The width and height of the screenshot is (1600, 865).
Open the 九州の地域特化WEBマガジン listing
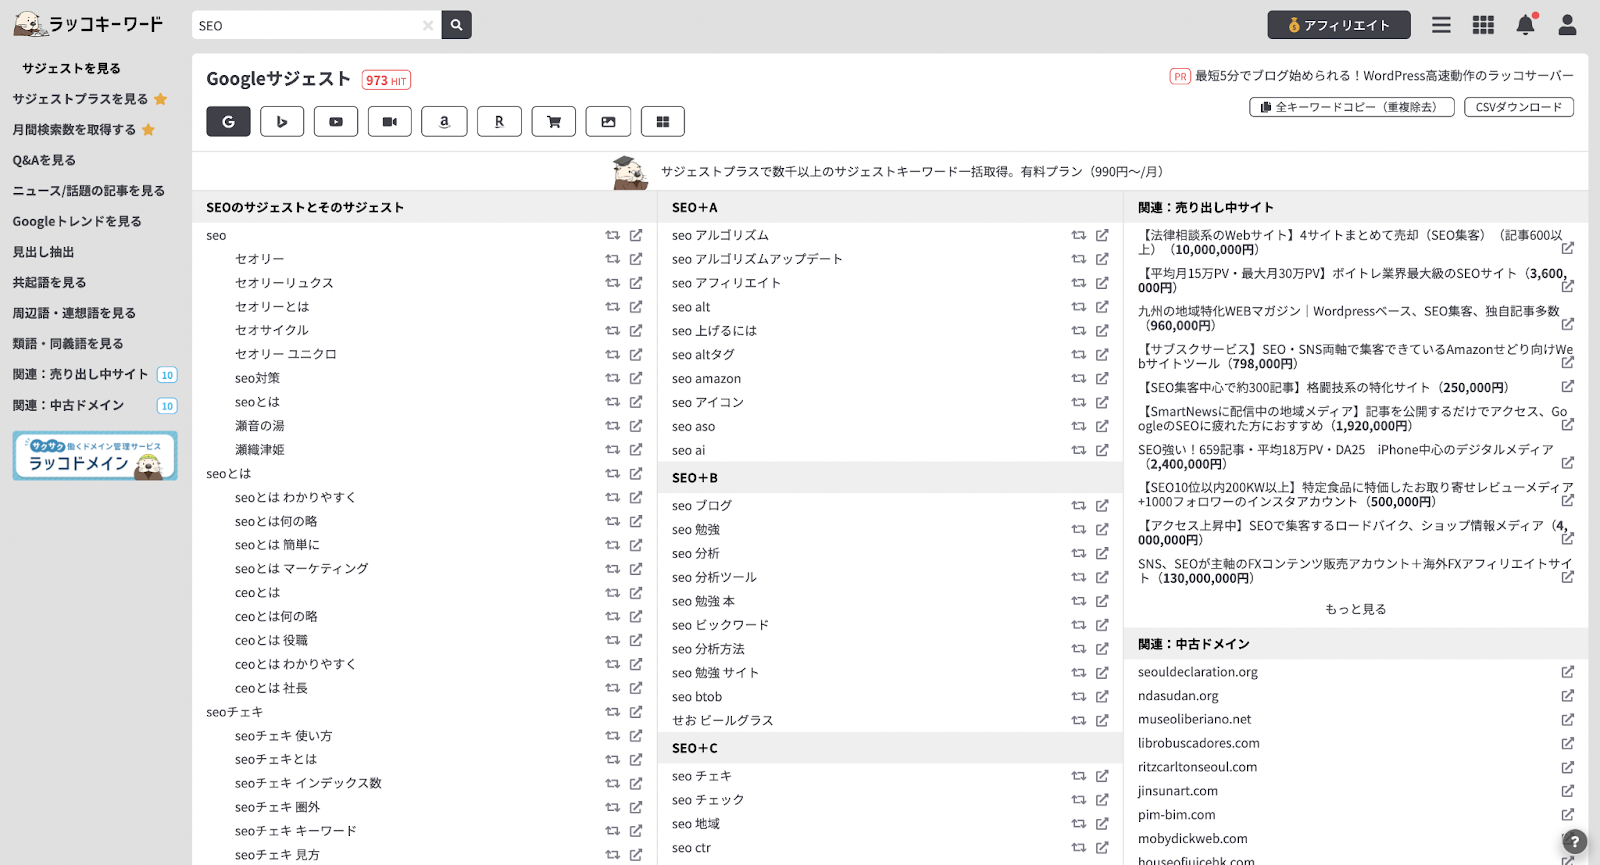click(x=1350, y=318)
